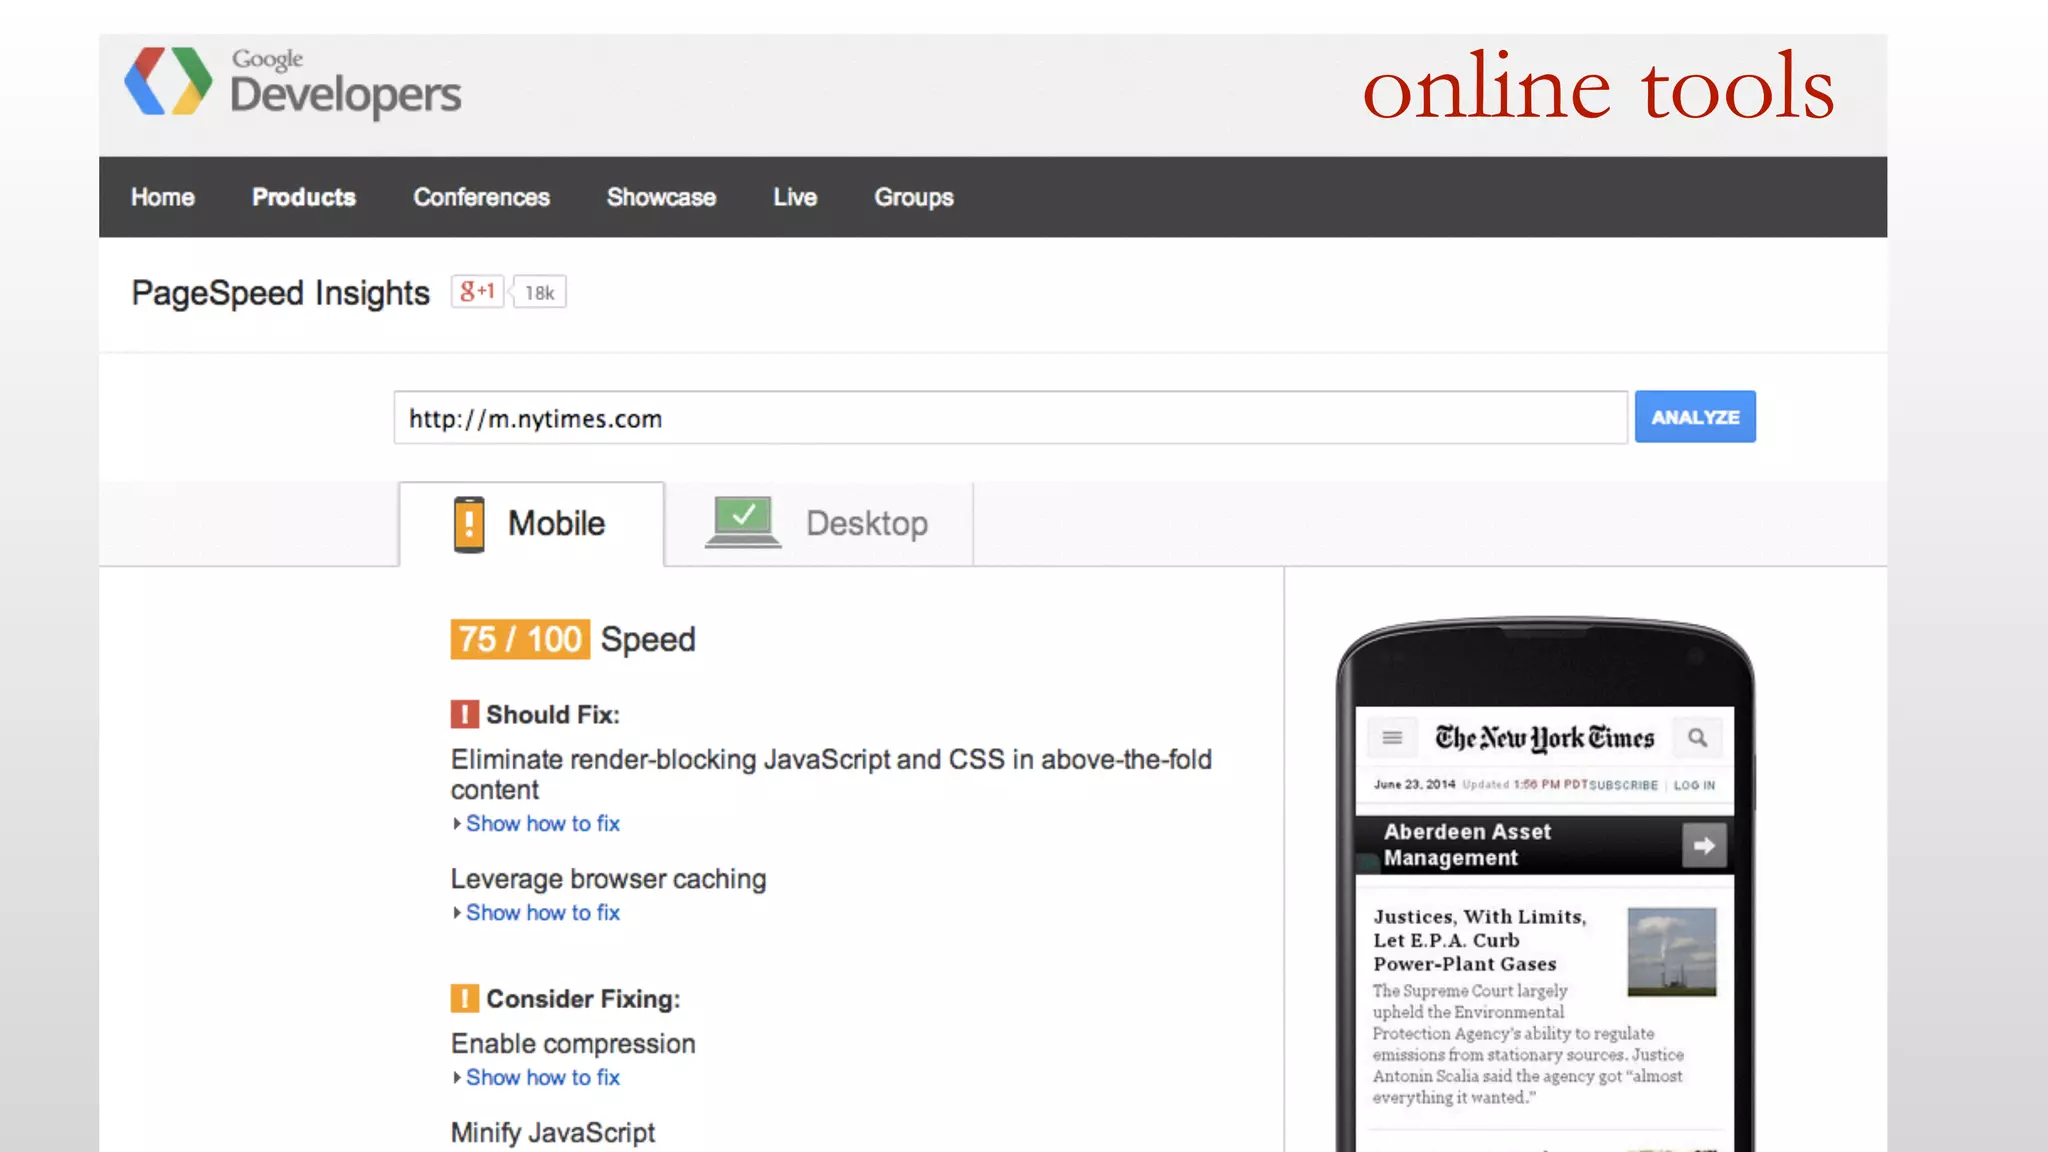Open the Groups navigation item
The image size is (2048, 1152).
[x=914, y=197]
